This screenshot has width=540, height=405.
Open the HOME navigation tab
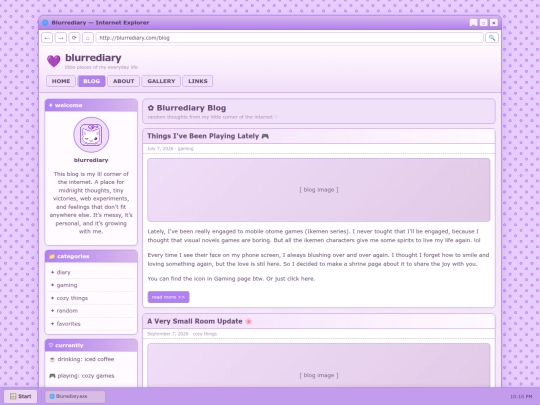point(61,81)
